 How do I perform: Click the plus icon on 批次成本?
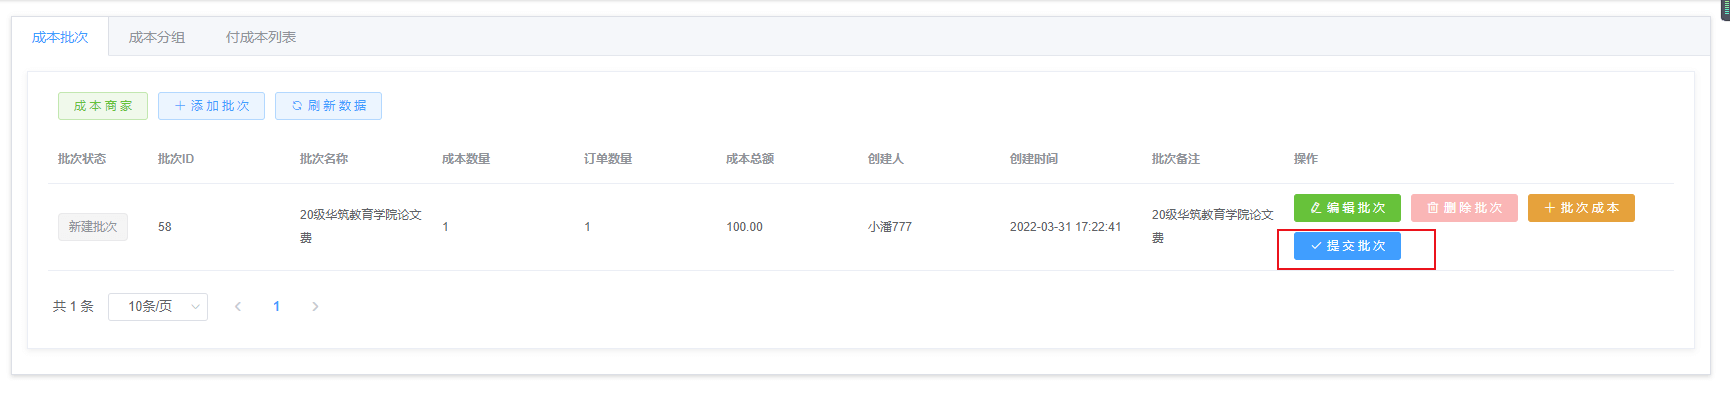(1549, 208)
